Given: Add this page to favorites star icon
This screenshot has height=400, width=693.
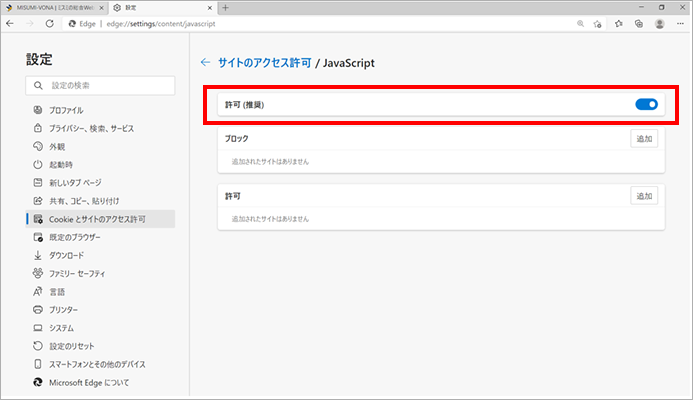Looking at the screenshot, I should (x=597, y=24).
